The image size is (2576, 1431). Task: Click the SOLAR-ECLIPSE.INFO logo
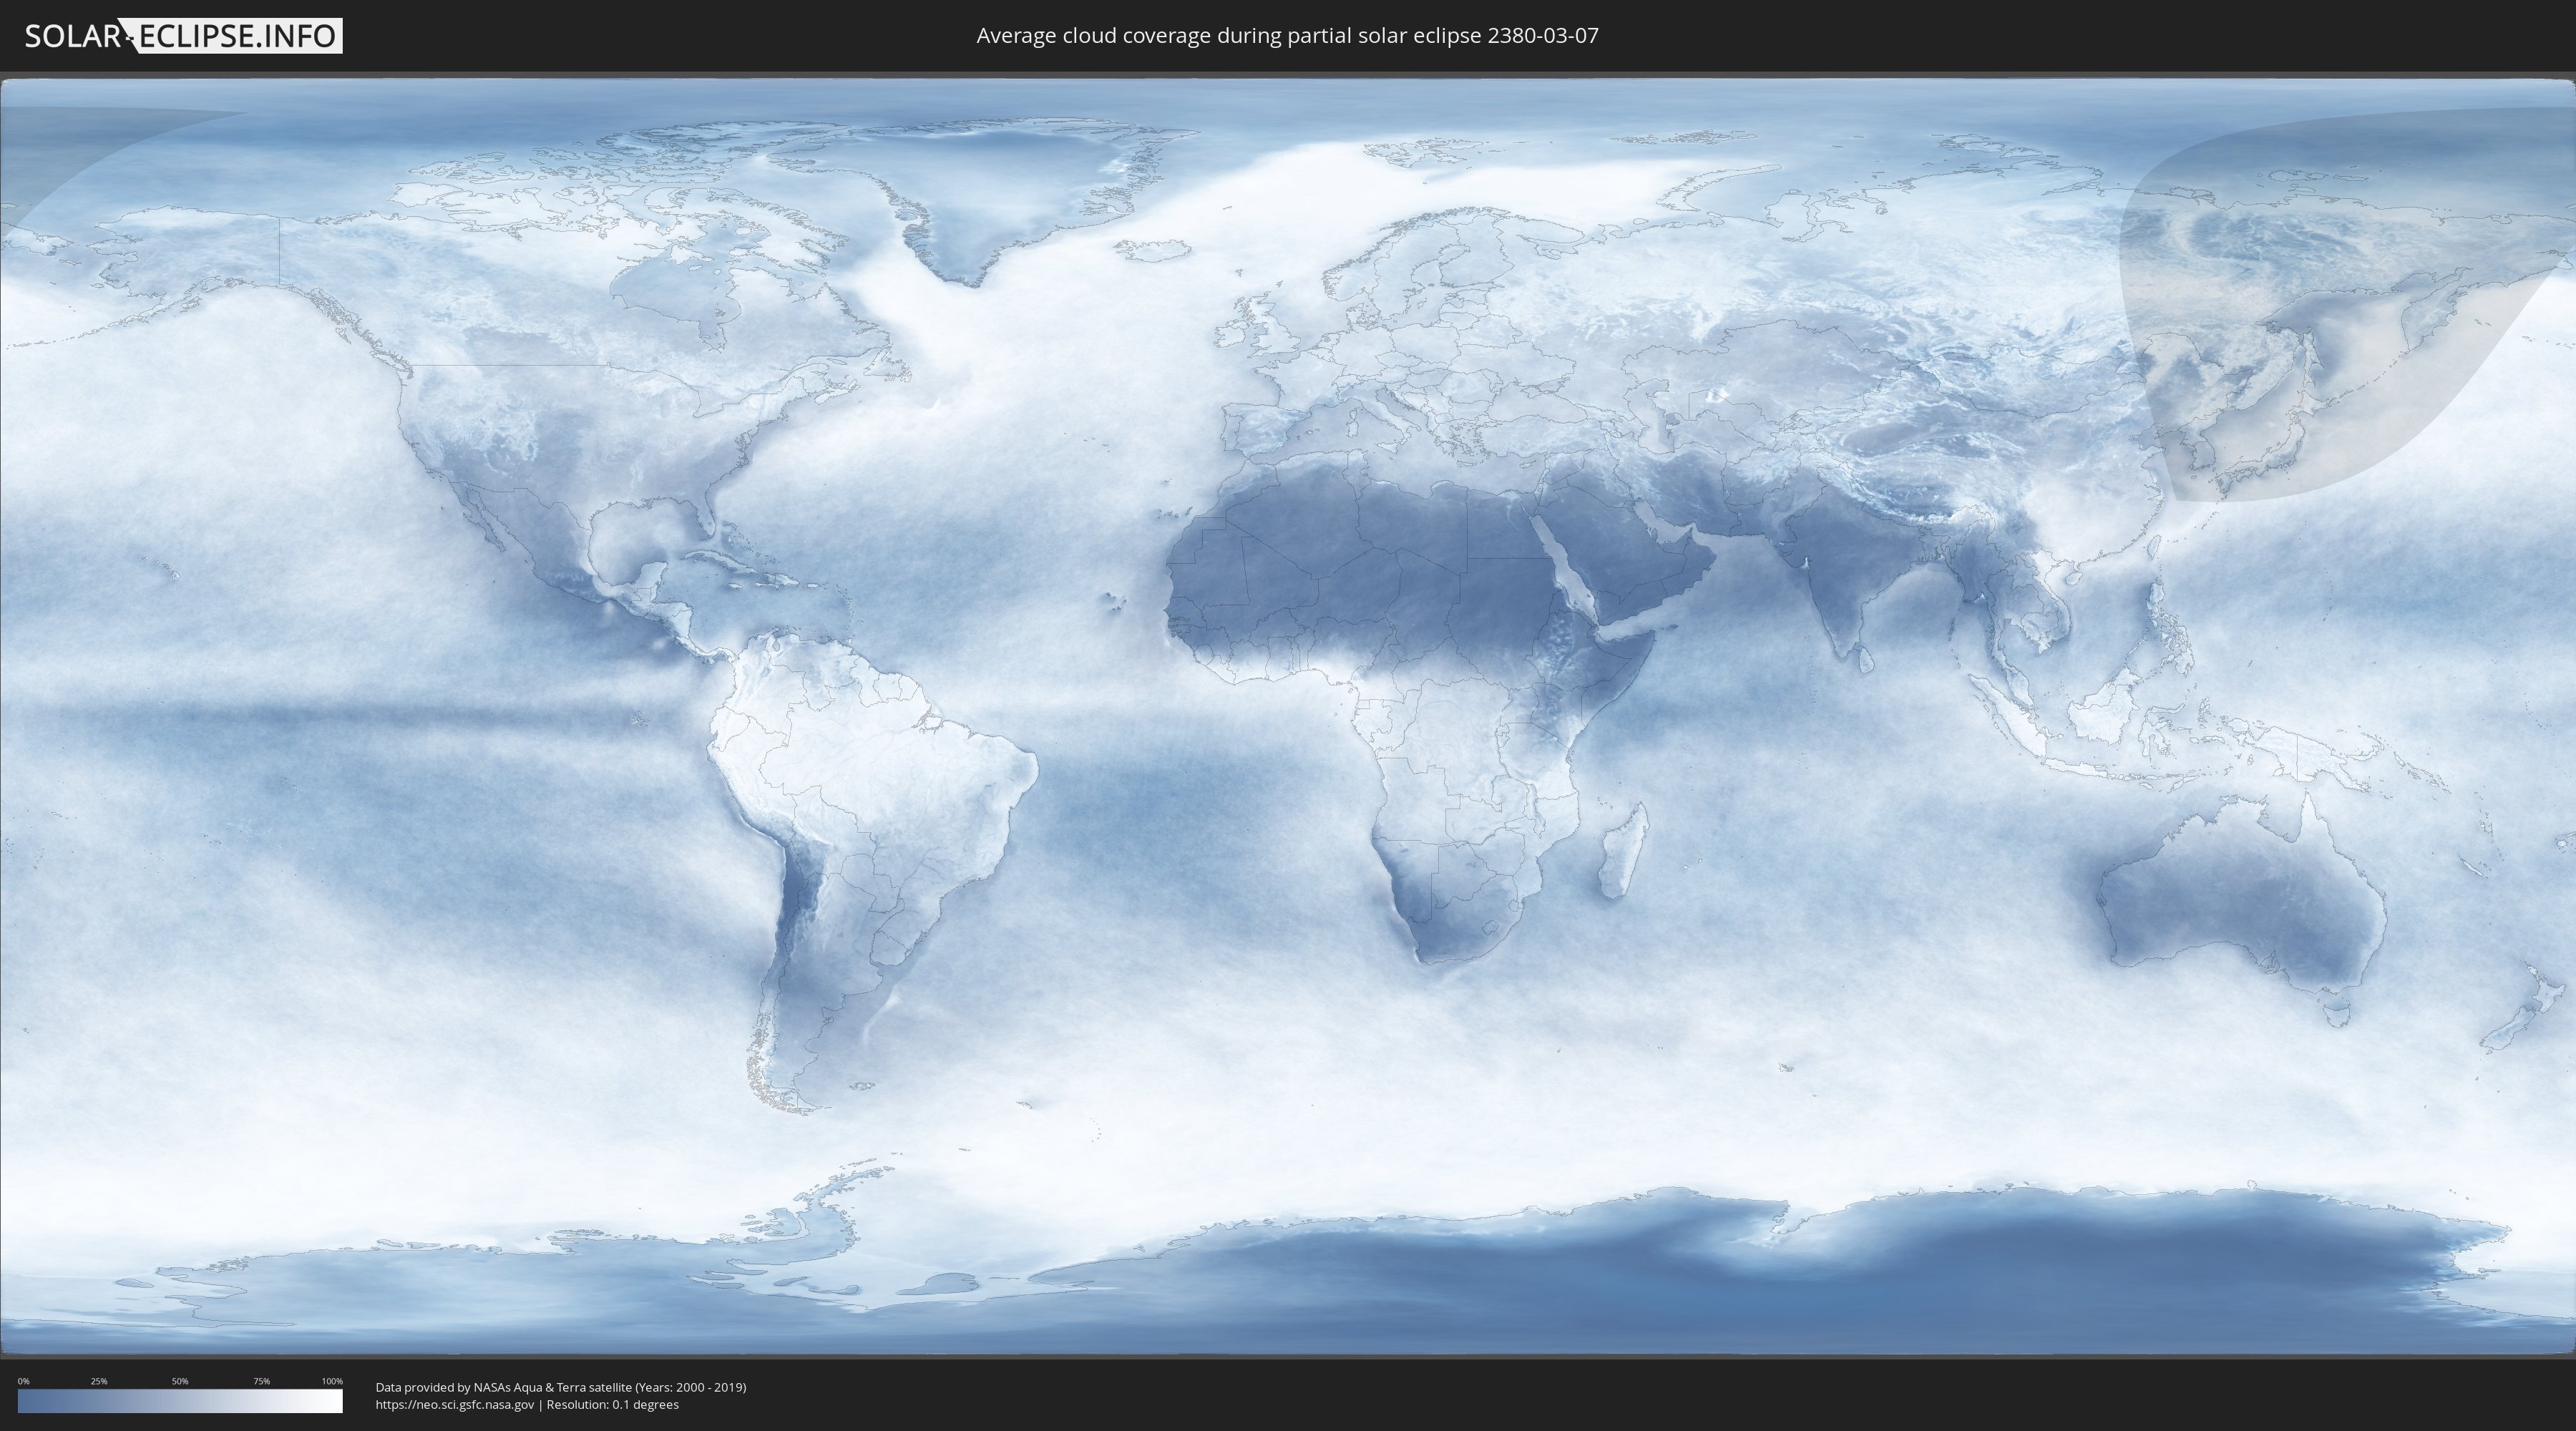(183, 36)
